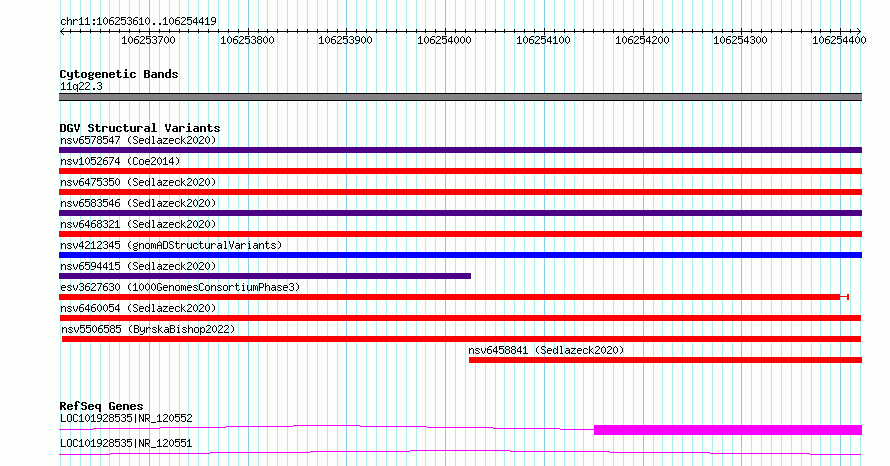Click the LOC101928535|NR_120552 gene label
890x466 pixels.
click(126, 418)
